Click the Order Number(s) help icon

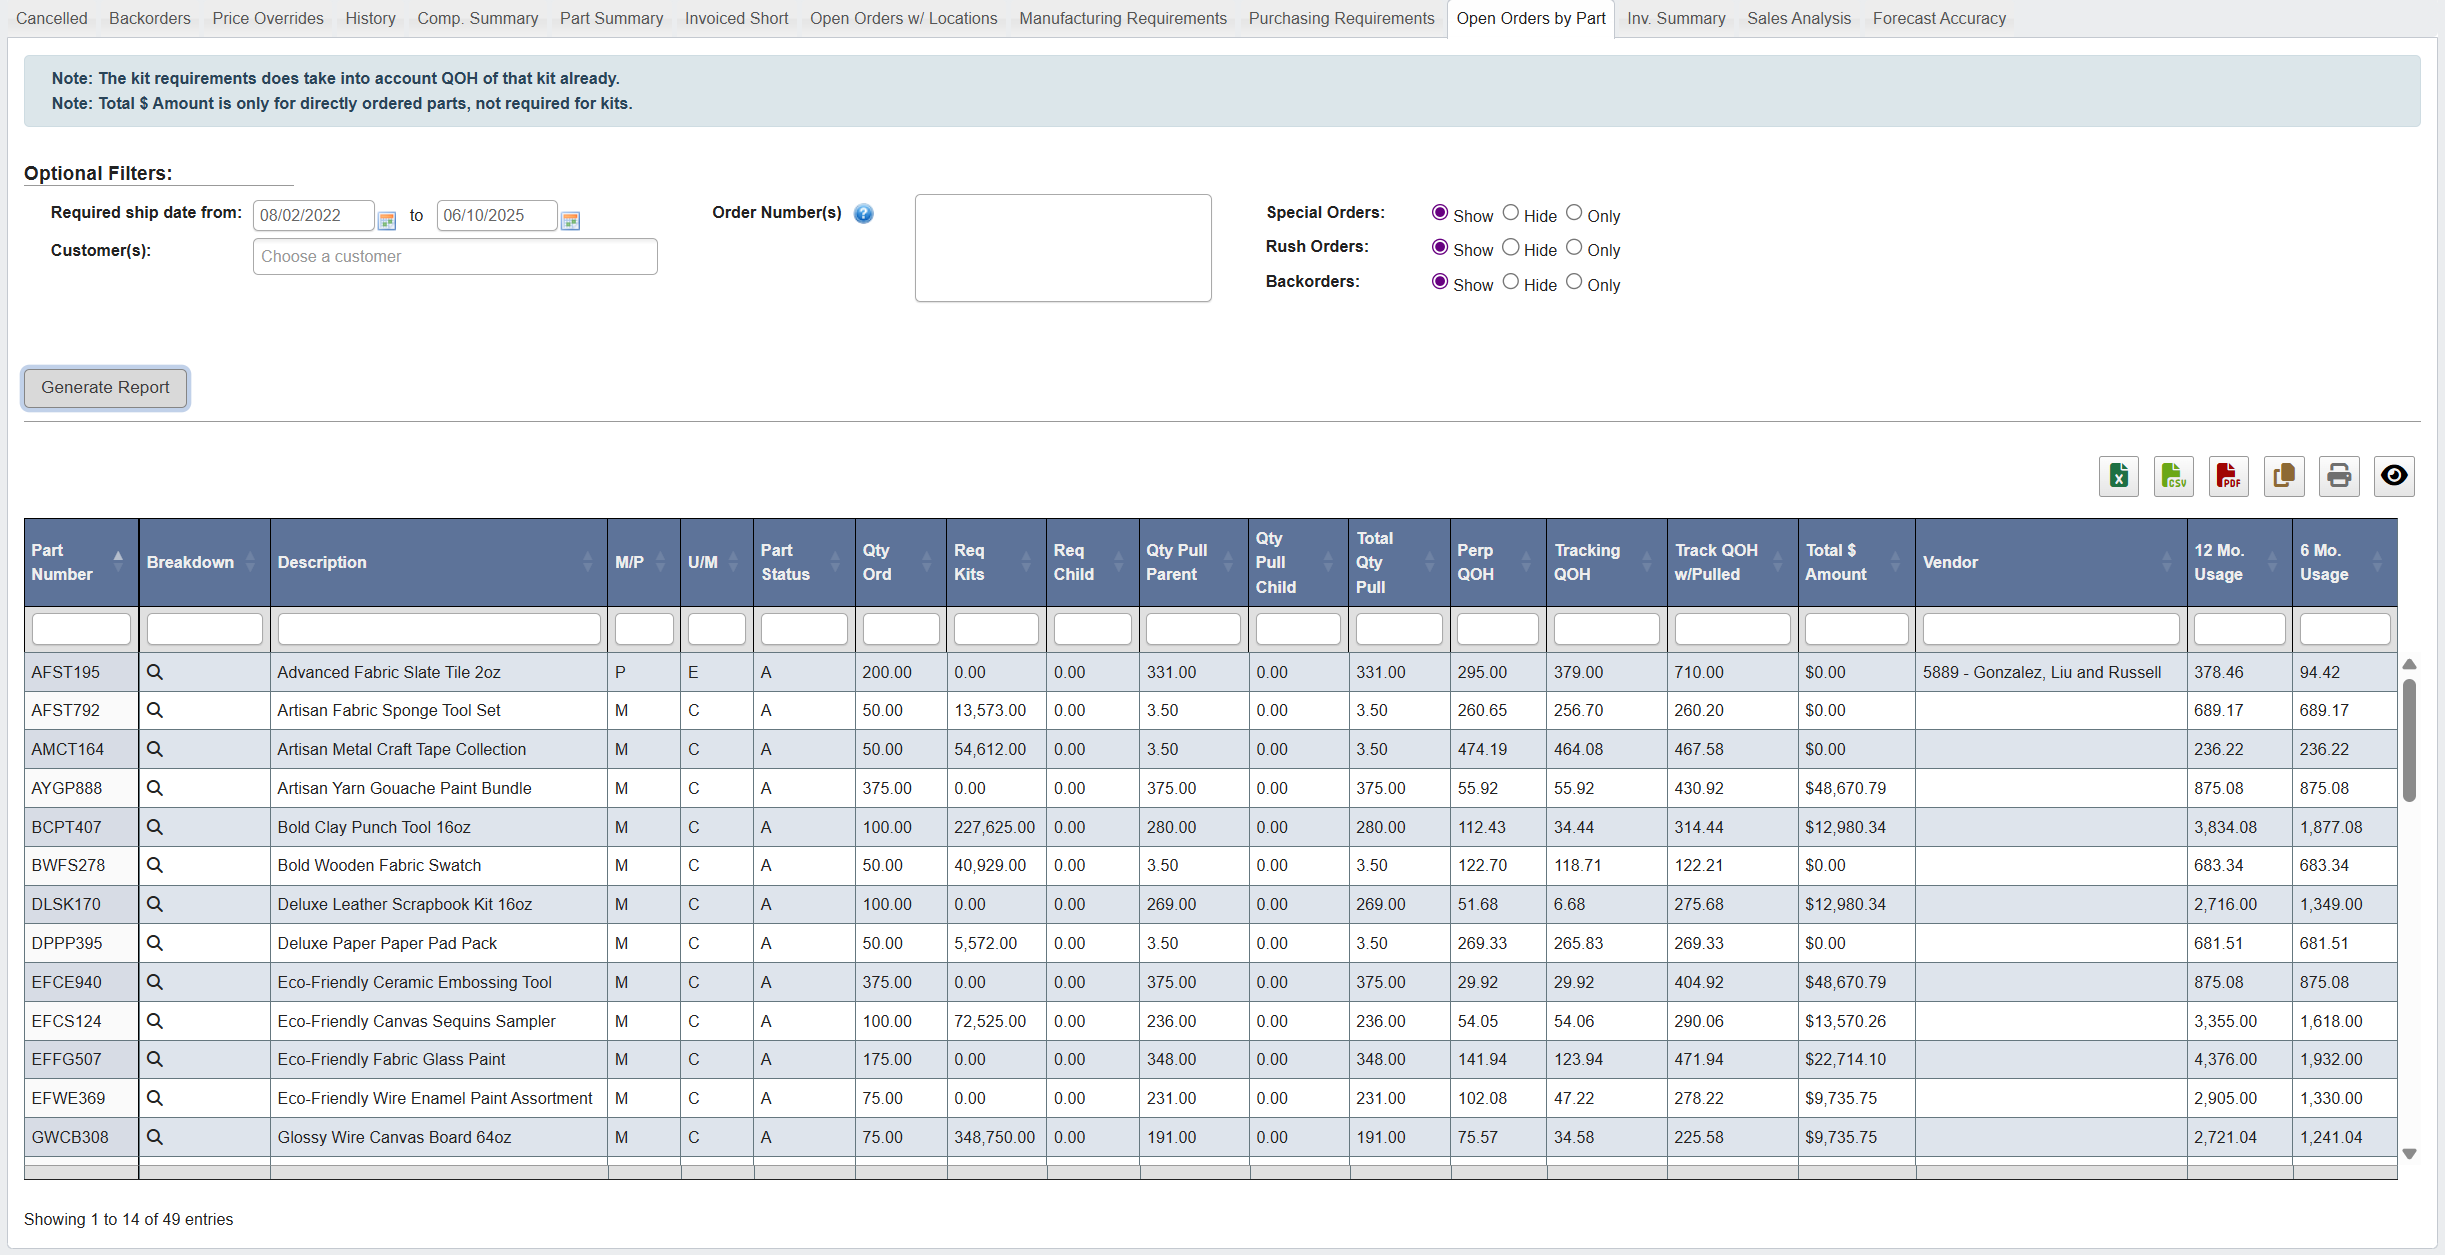point(864,213)
